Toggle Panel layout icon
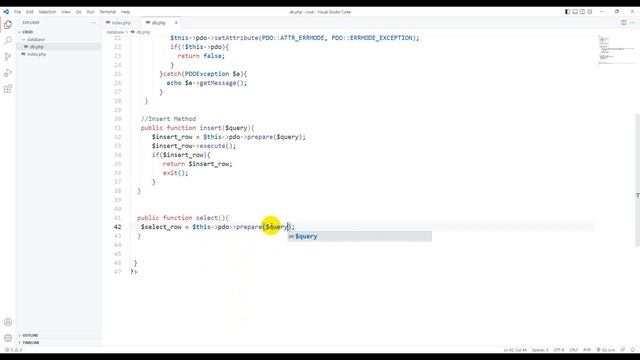The height and width of the screenshot is (360, 640). 575,12
